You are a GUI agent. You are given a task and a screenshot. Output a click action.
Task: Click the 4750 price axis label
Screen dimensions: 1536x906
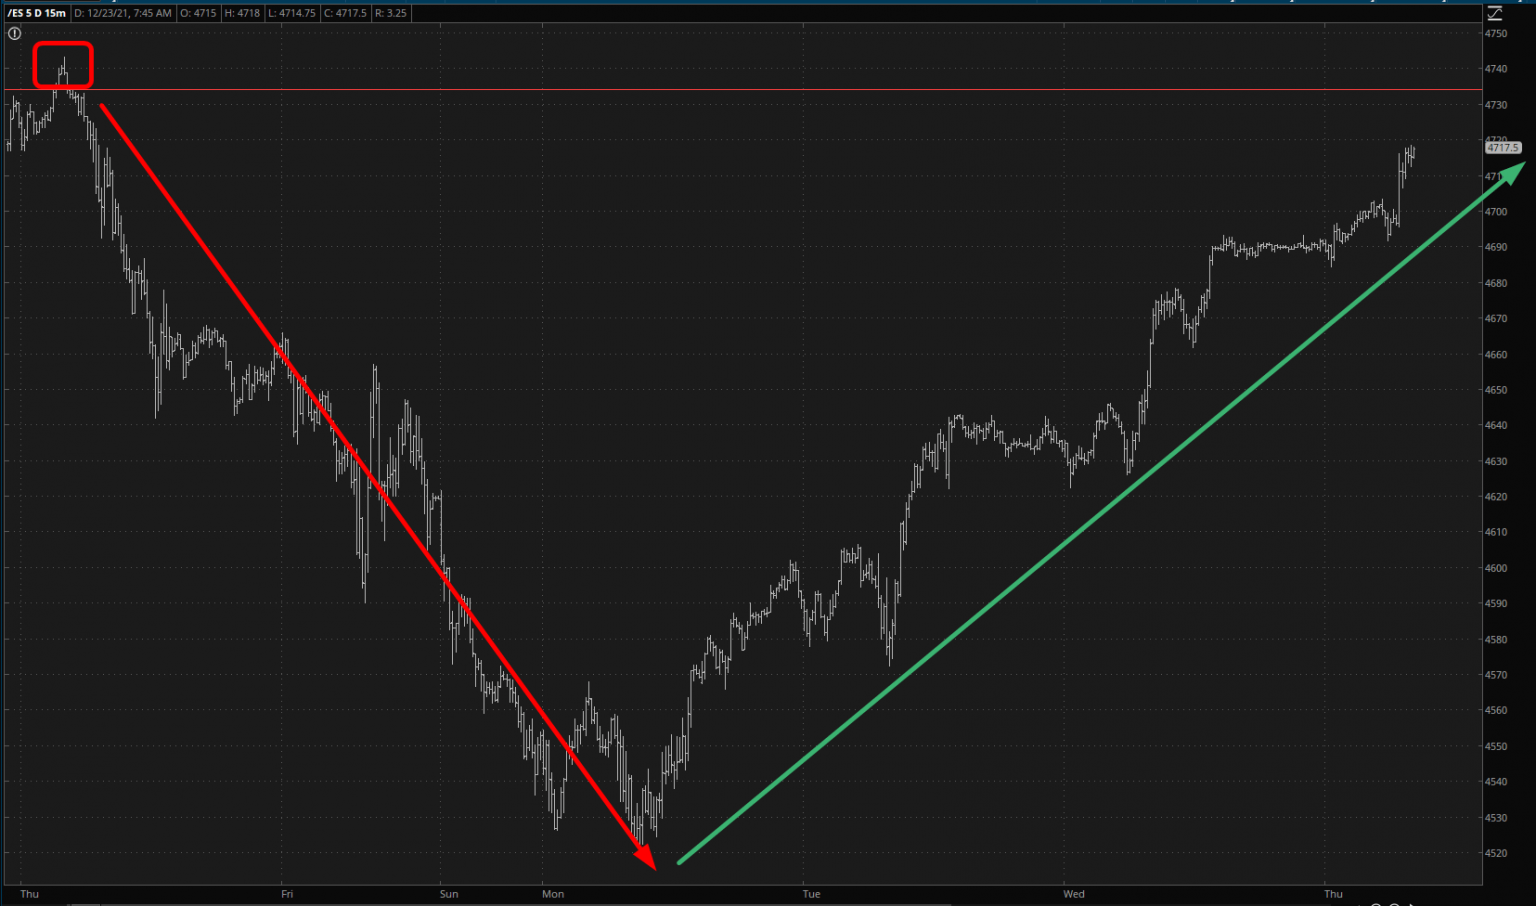tap(1496, 34)
